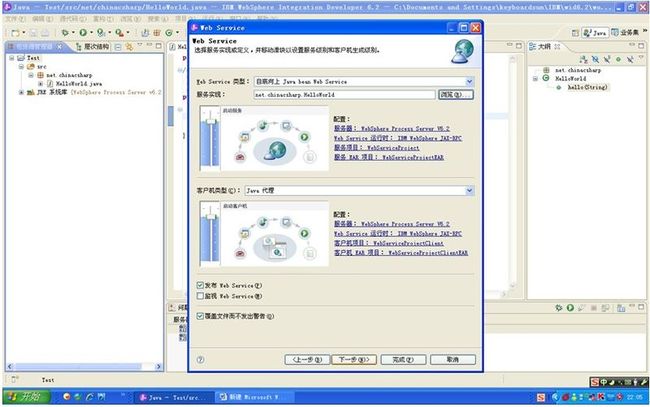Expand the JRE system library node
Screen dimensions: 650x407
point(21,92)
